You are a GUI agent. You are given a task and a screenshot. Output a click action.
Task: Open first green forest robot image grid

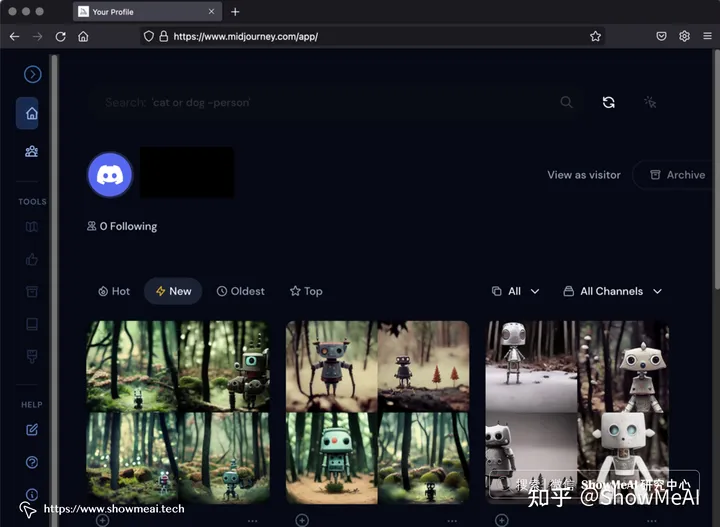178,412
